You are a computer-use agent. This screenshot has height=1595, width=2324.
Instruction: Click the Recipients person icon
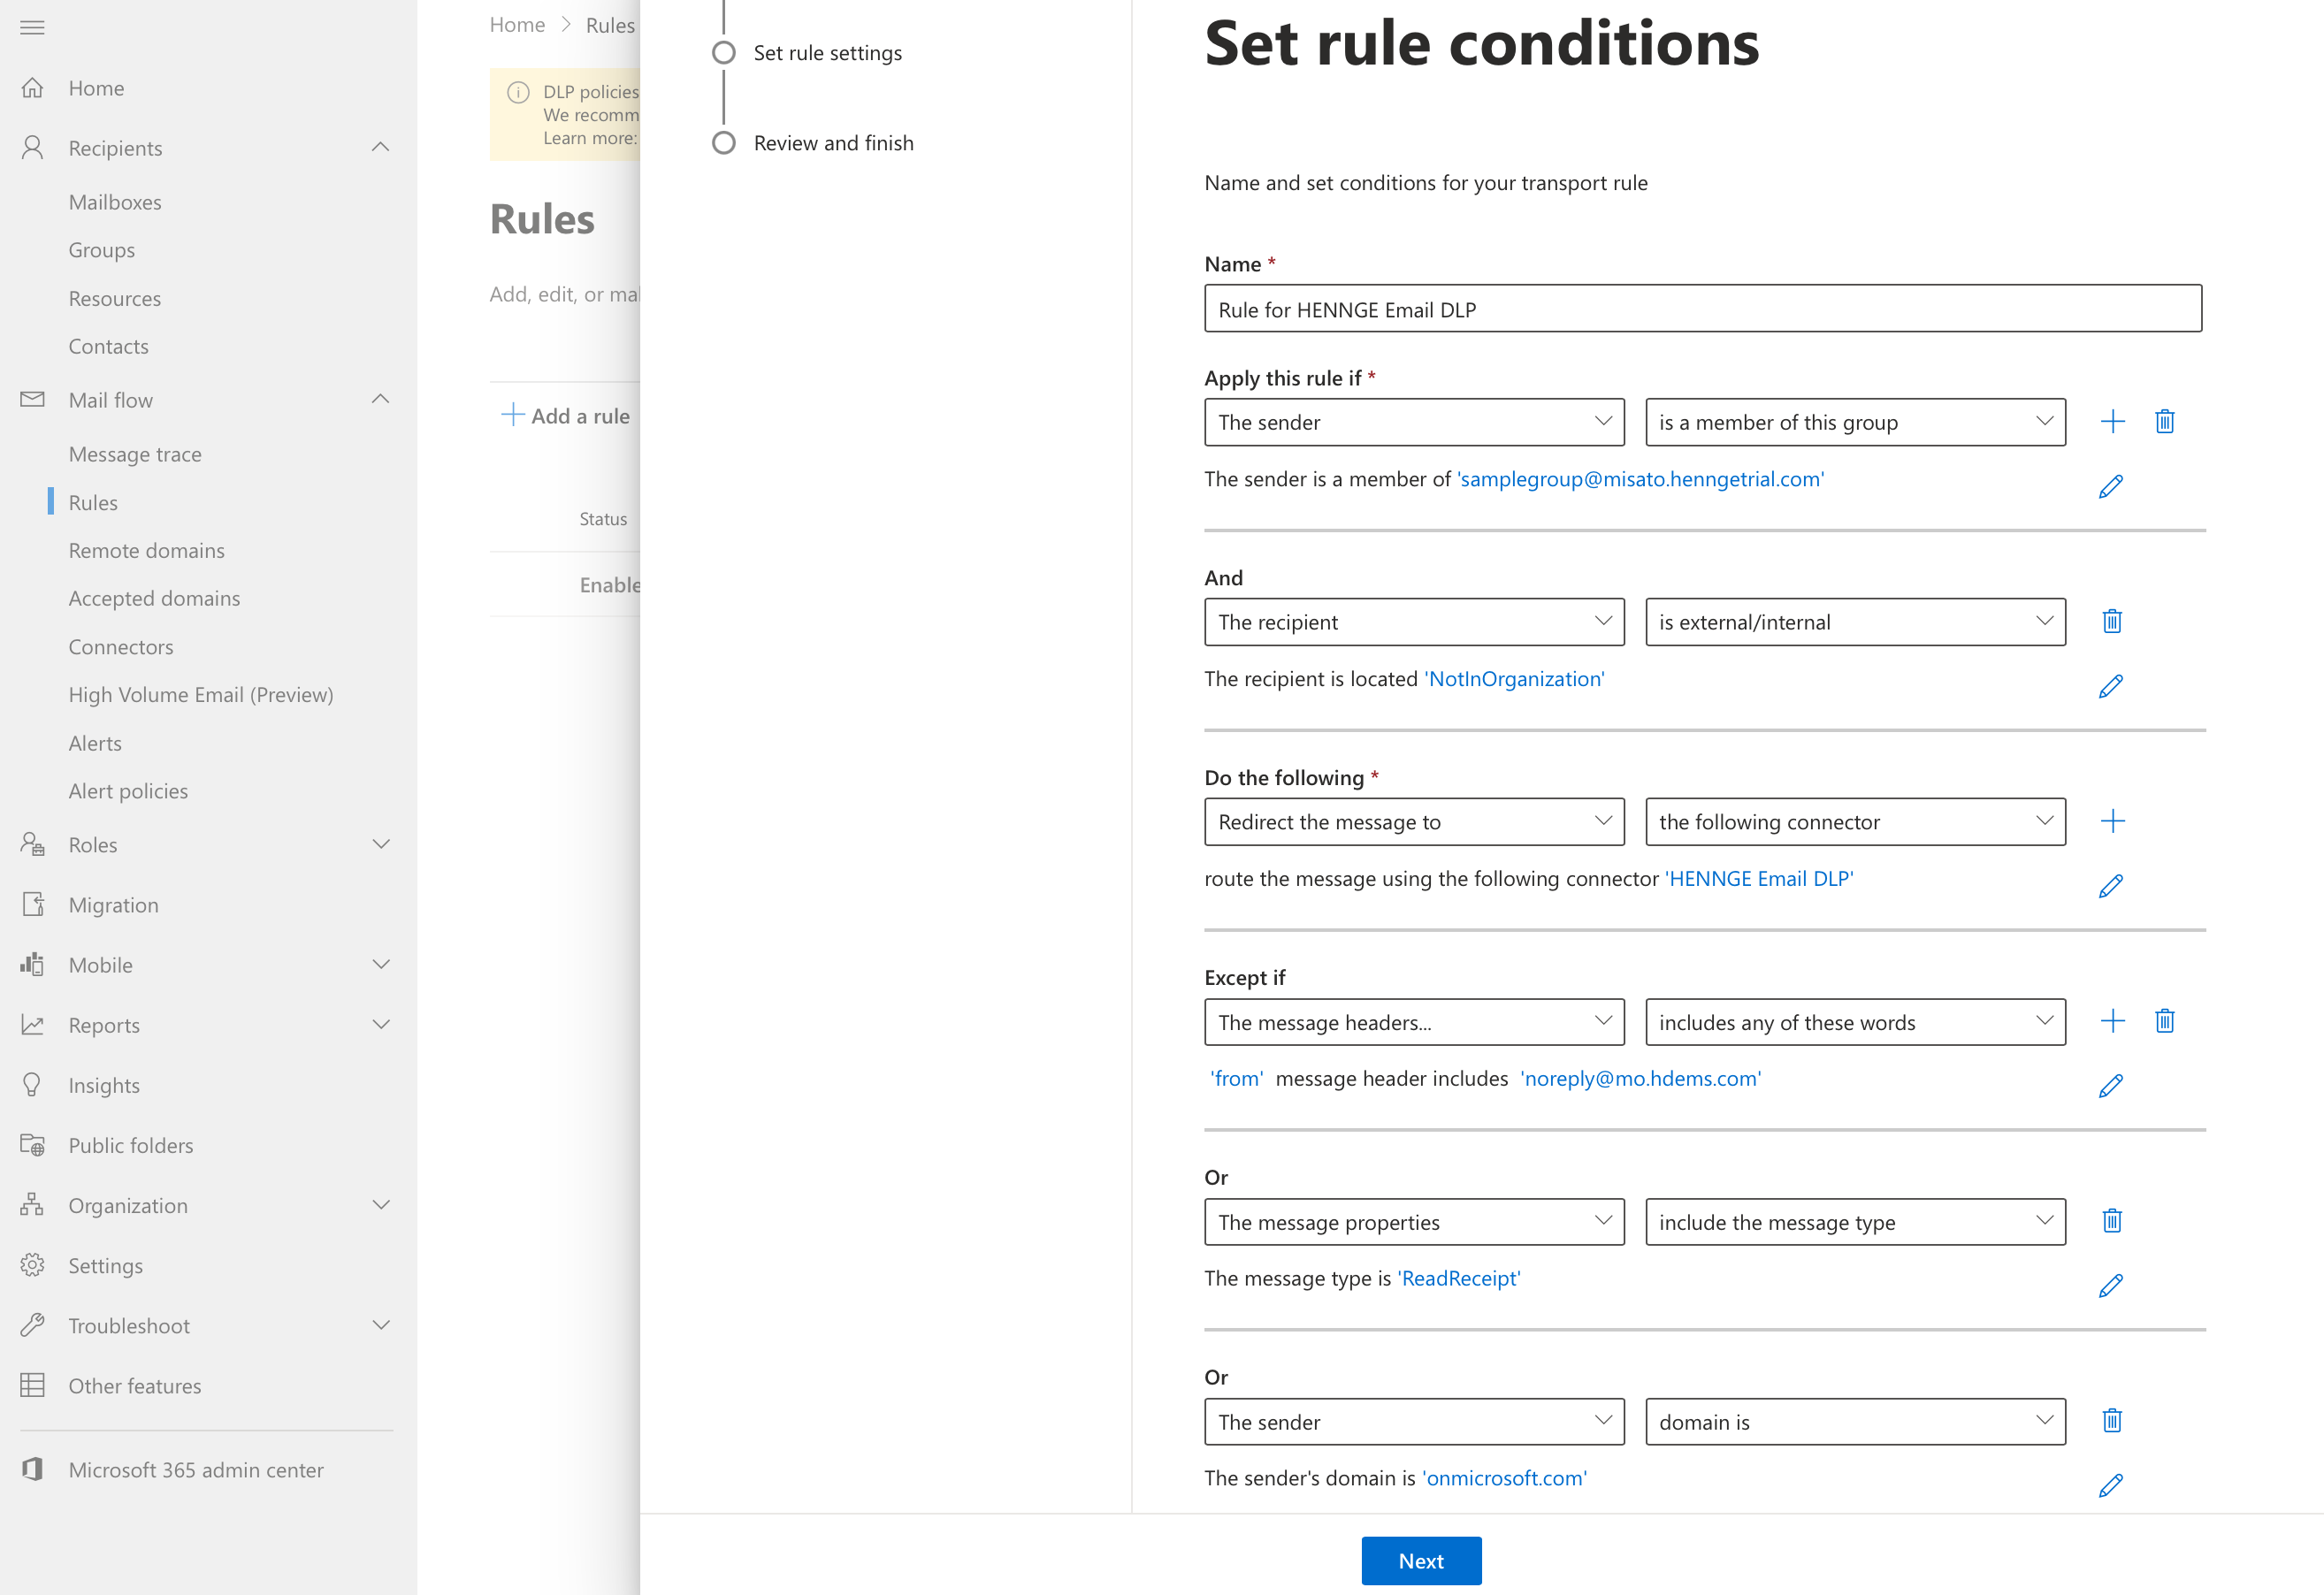click(32, 148)
